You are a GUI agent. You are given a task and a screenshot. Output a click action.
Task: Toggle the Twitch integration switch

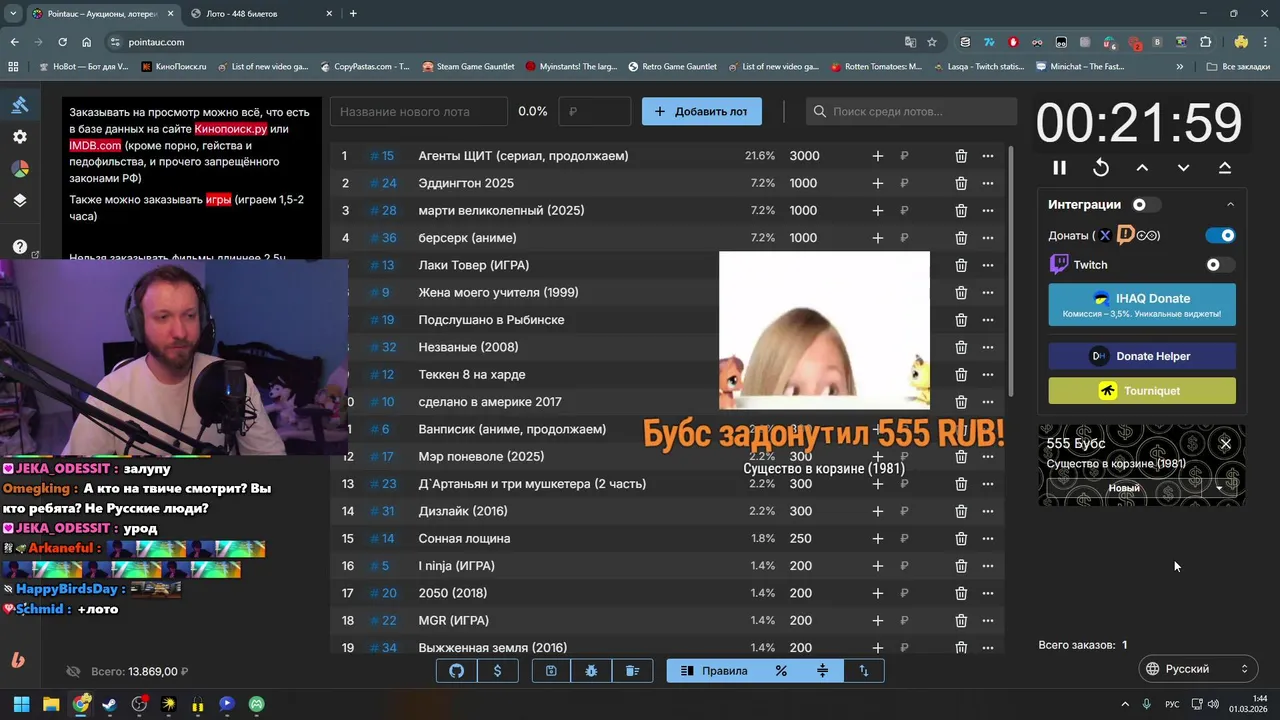(1220, 265)
